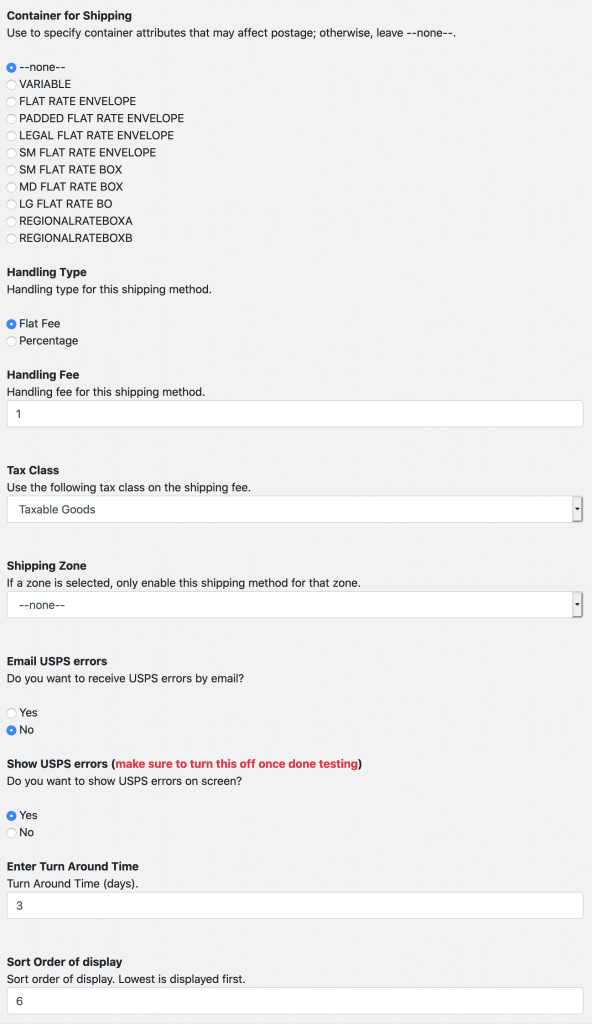The height and width of the screenshot is (1024, 597).
Task: Set handling type to Percentage
Action: click(x=11, y=341)
